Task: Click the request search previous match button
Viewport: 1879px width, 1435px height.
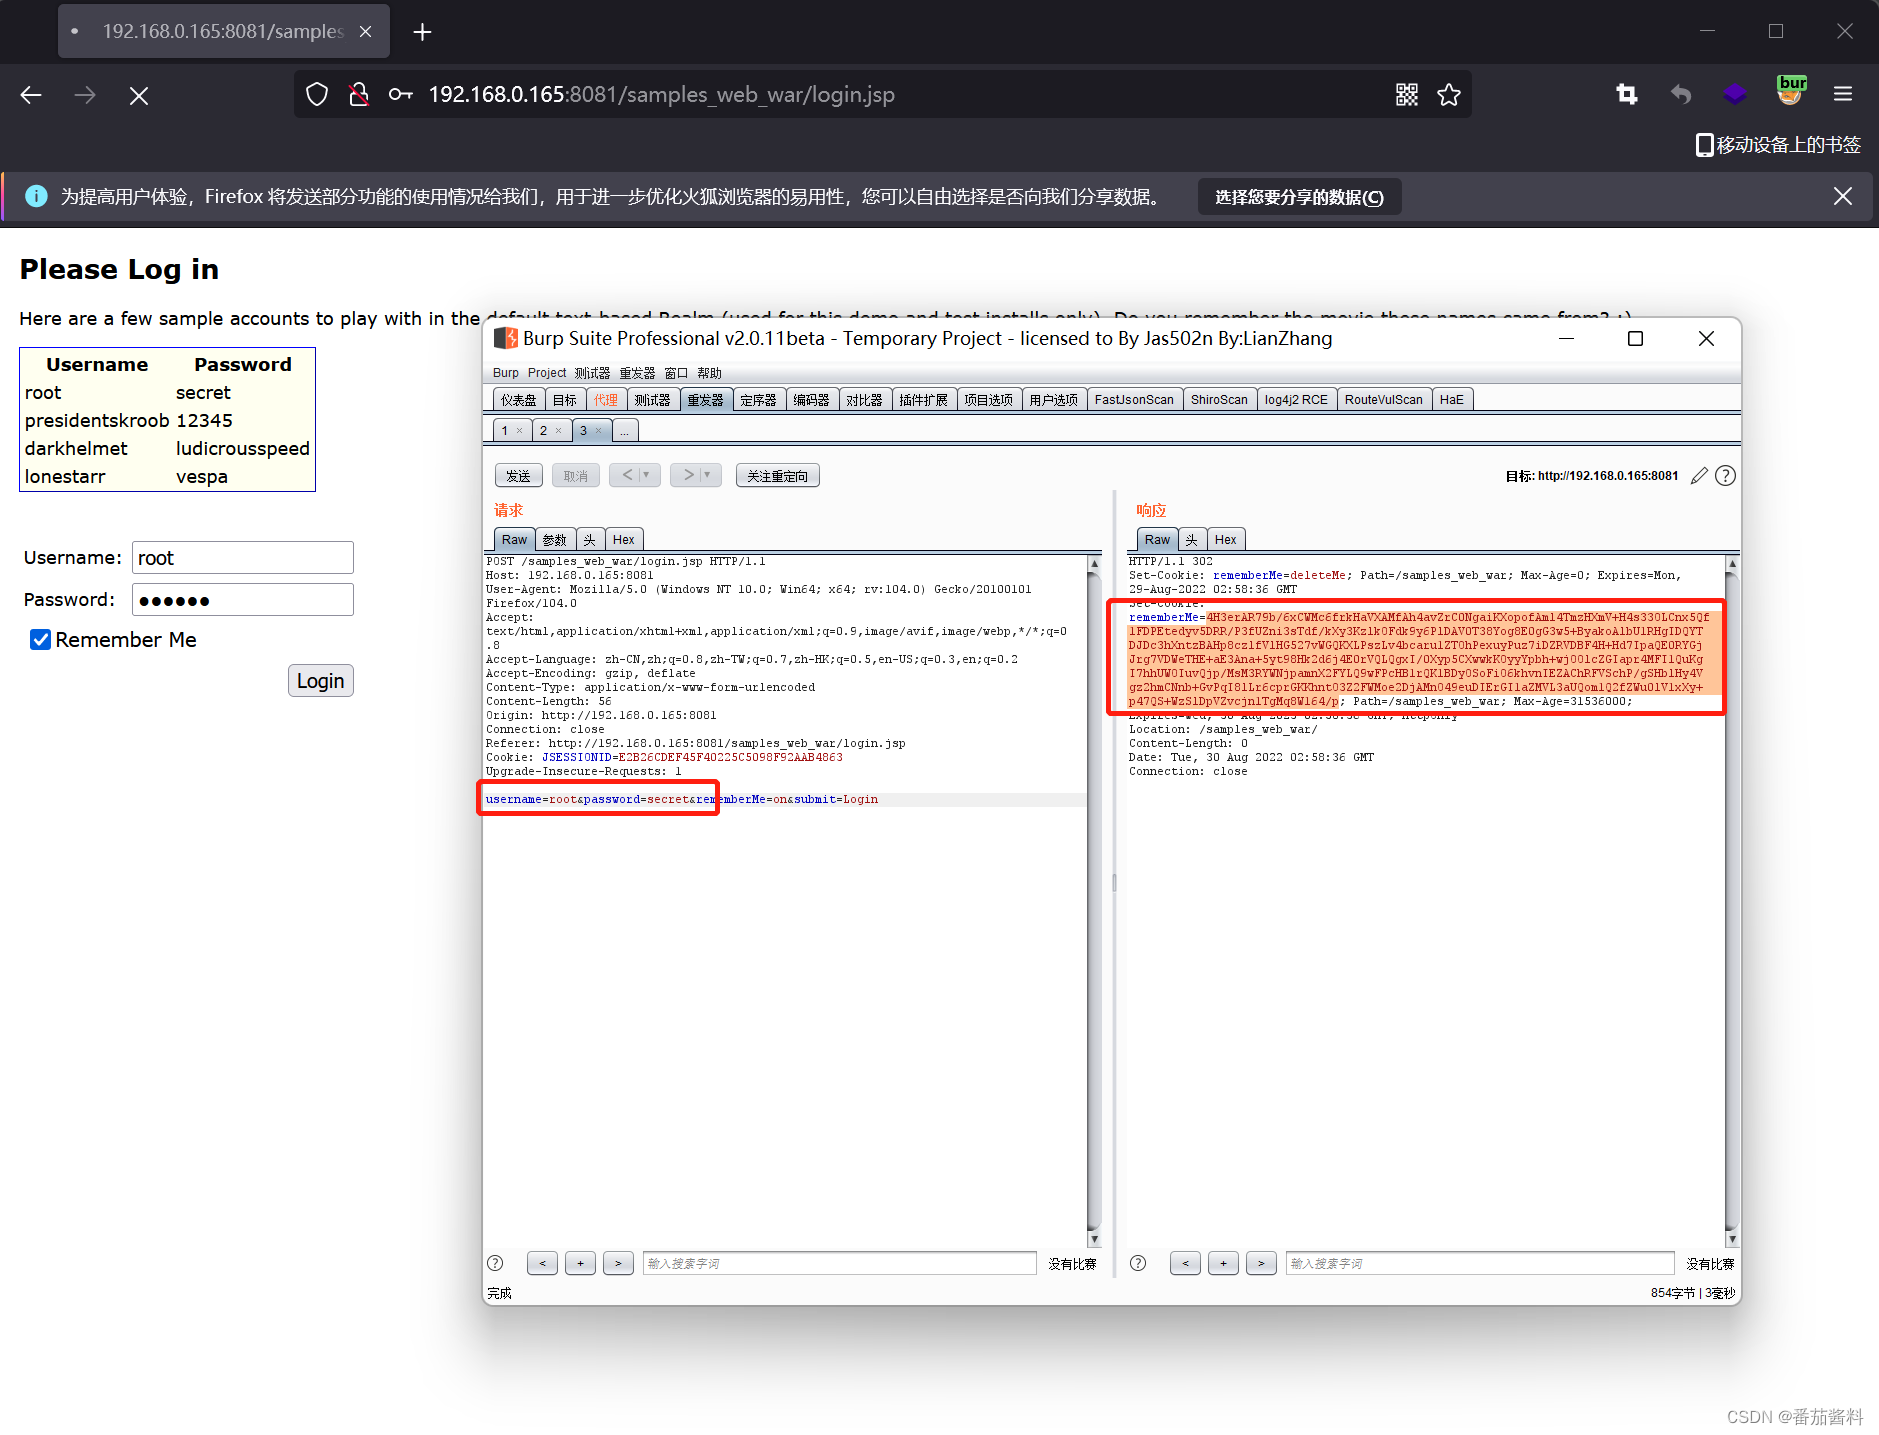Action: coord(542,1264)
